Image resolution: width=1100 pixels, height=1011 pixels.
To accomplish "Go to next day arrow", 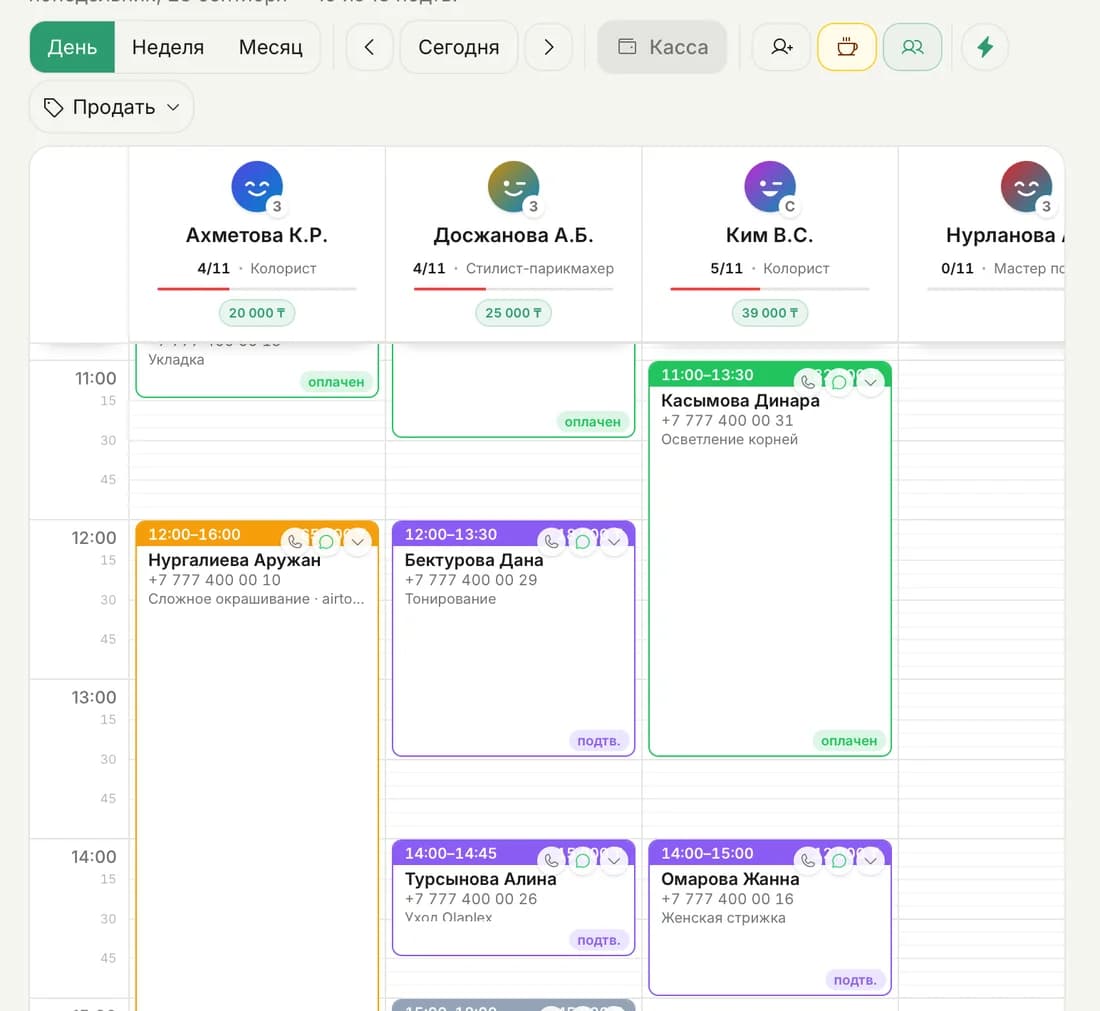I will point(549,47).
